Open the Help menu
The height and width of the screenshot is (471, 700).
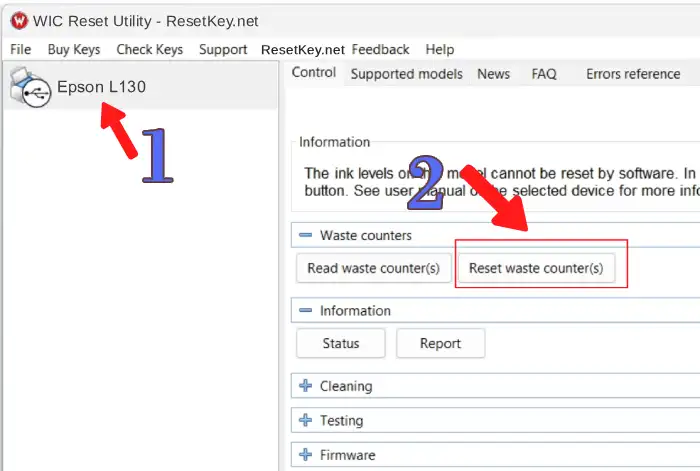(439, 49)
